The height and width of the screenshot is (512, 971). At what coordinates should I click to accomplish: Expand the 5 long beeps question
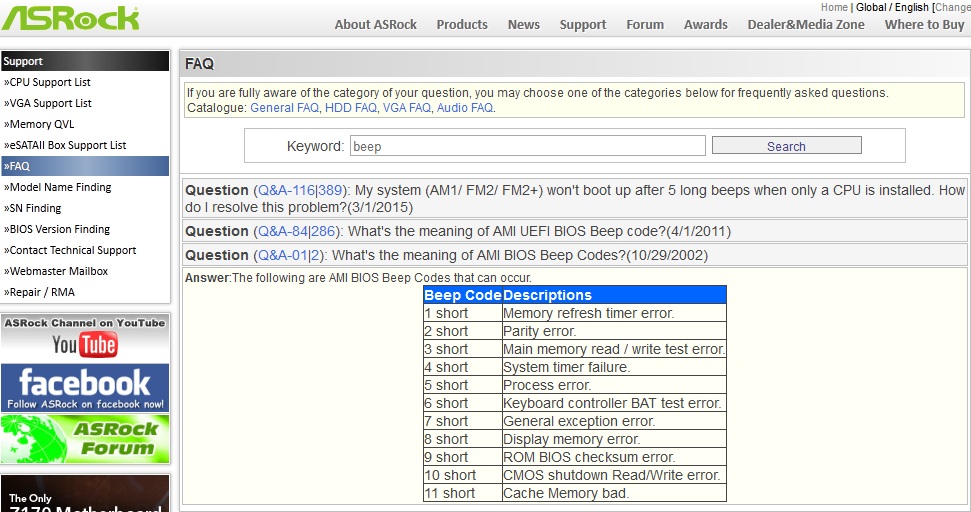(x=574, y=199)
